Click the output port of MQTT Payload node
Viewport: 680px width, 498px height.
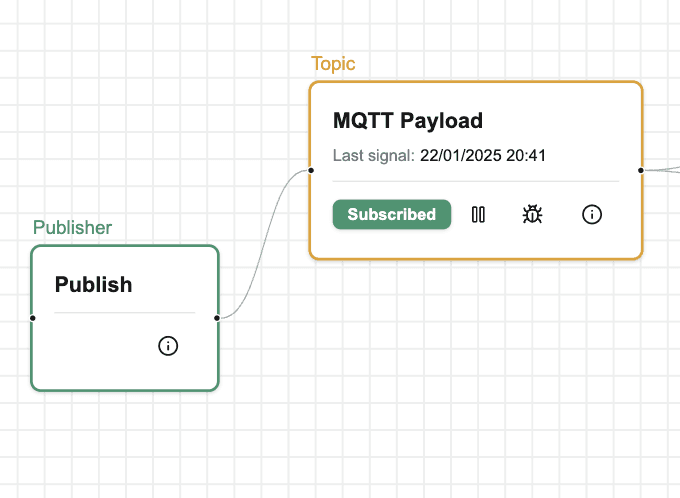641,170
